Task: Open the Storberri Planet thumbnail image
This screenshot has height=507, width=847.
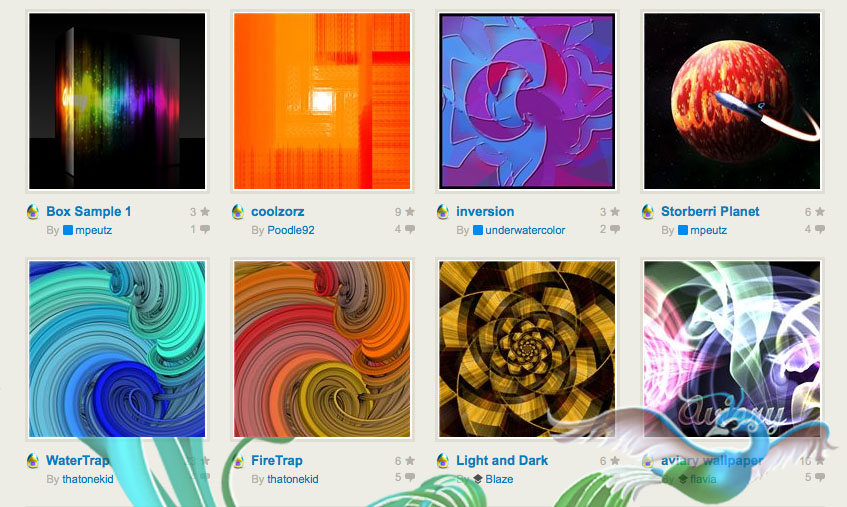Action: click(732, 102)
